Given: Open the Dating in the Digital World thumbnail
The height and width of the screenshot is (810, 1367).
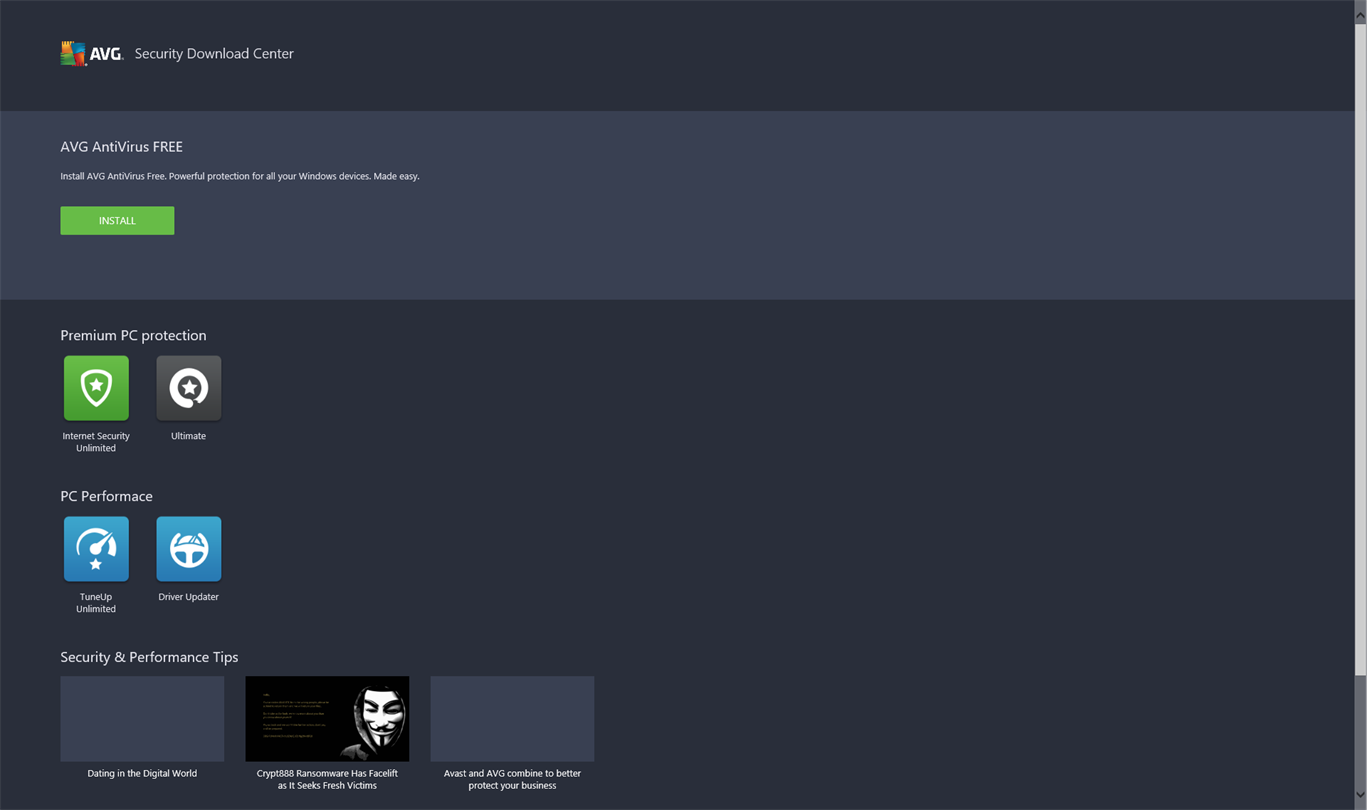Looking at the screenshot, I should tap(142, 719).
